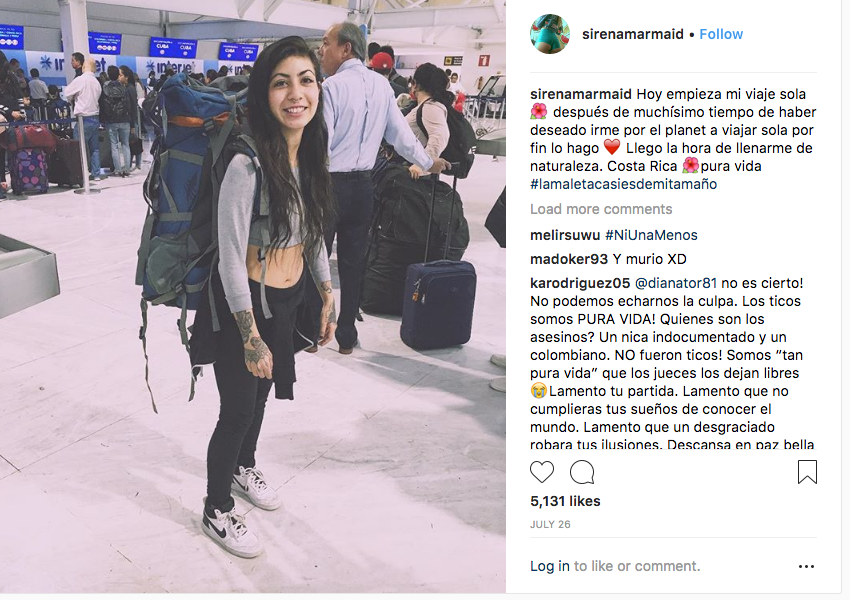This screenshot has width=850, height=600.
Task: Expand Load more comments
Action: click(x=601, y=209)
